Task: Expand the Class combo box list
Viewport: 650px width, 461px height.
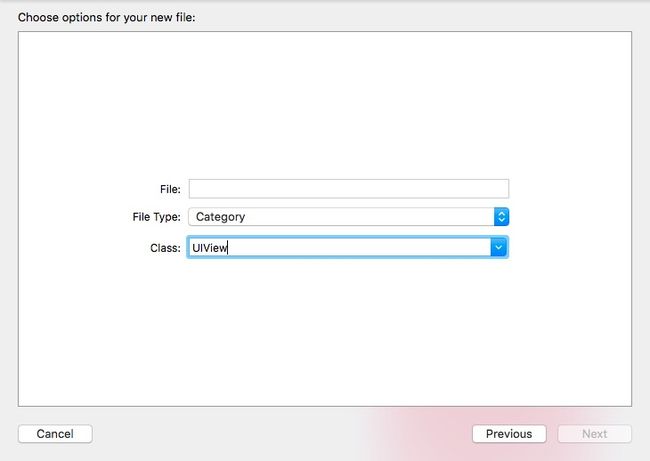Action: (499, 247)
